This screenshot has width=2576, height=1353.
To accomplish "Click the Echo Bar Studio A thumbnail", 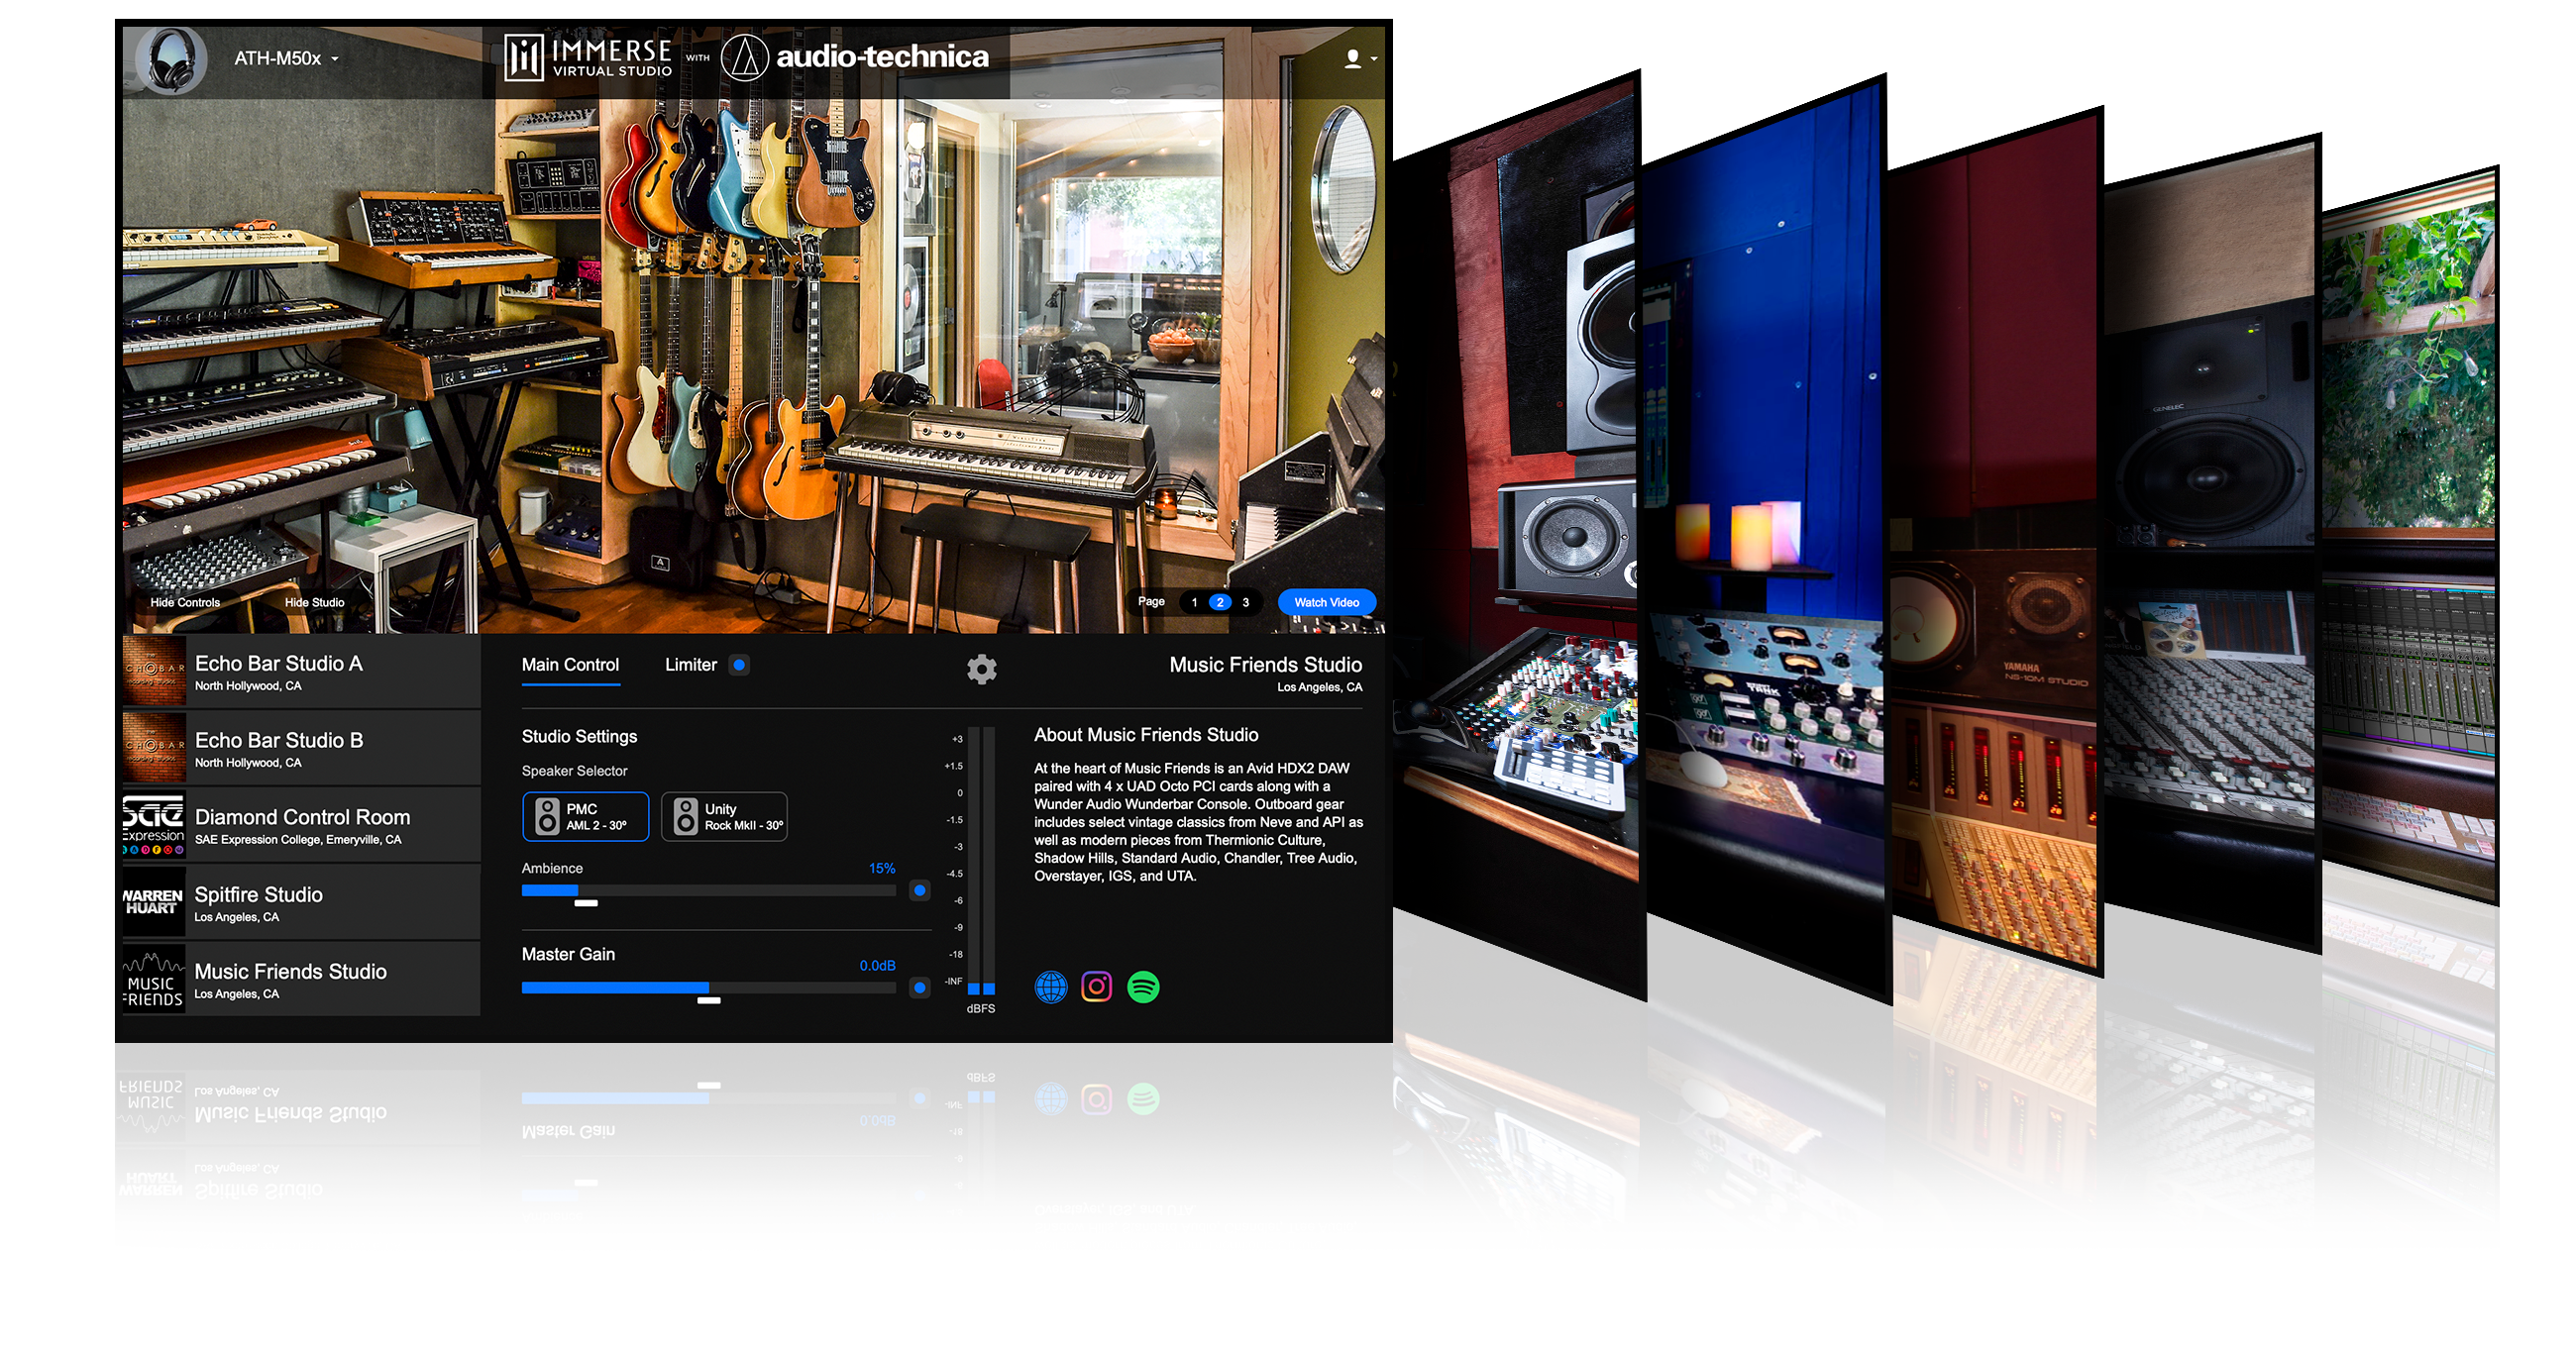I will [154, 672].
